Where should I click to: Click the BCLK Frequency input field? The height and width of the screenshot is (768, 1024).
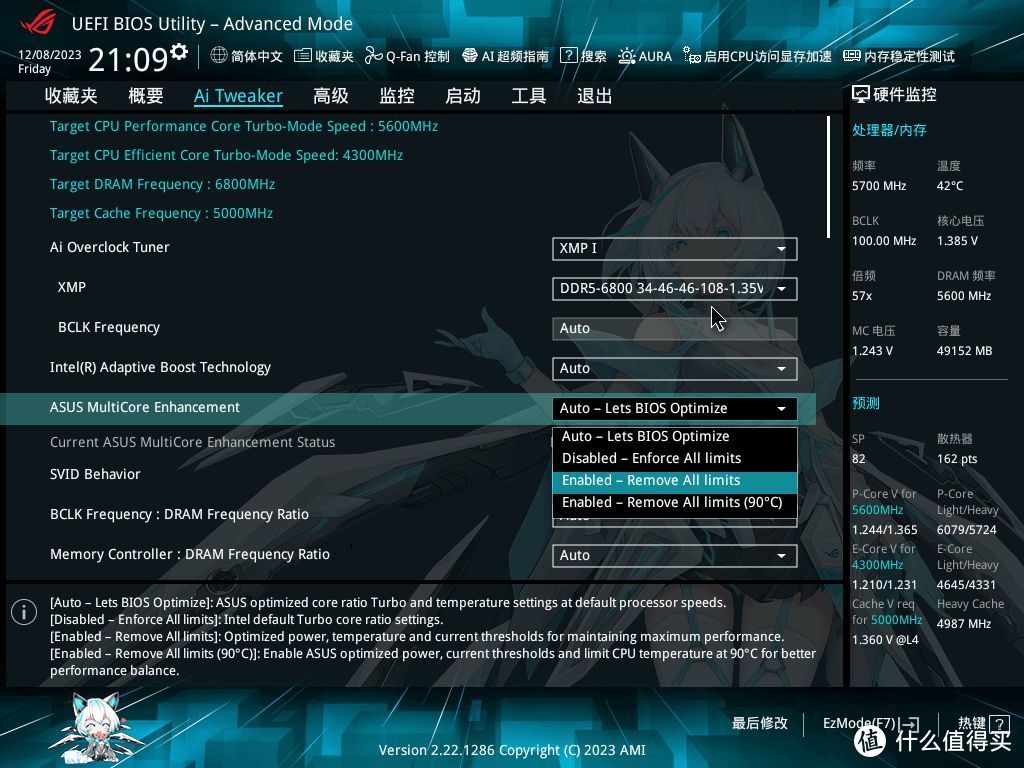[x=675, y=328]
